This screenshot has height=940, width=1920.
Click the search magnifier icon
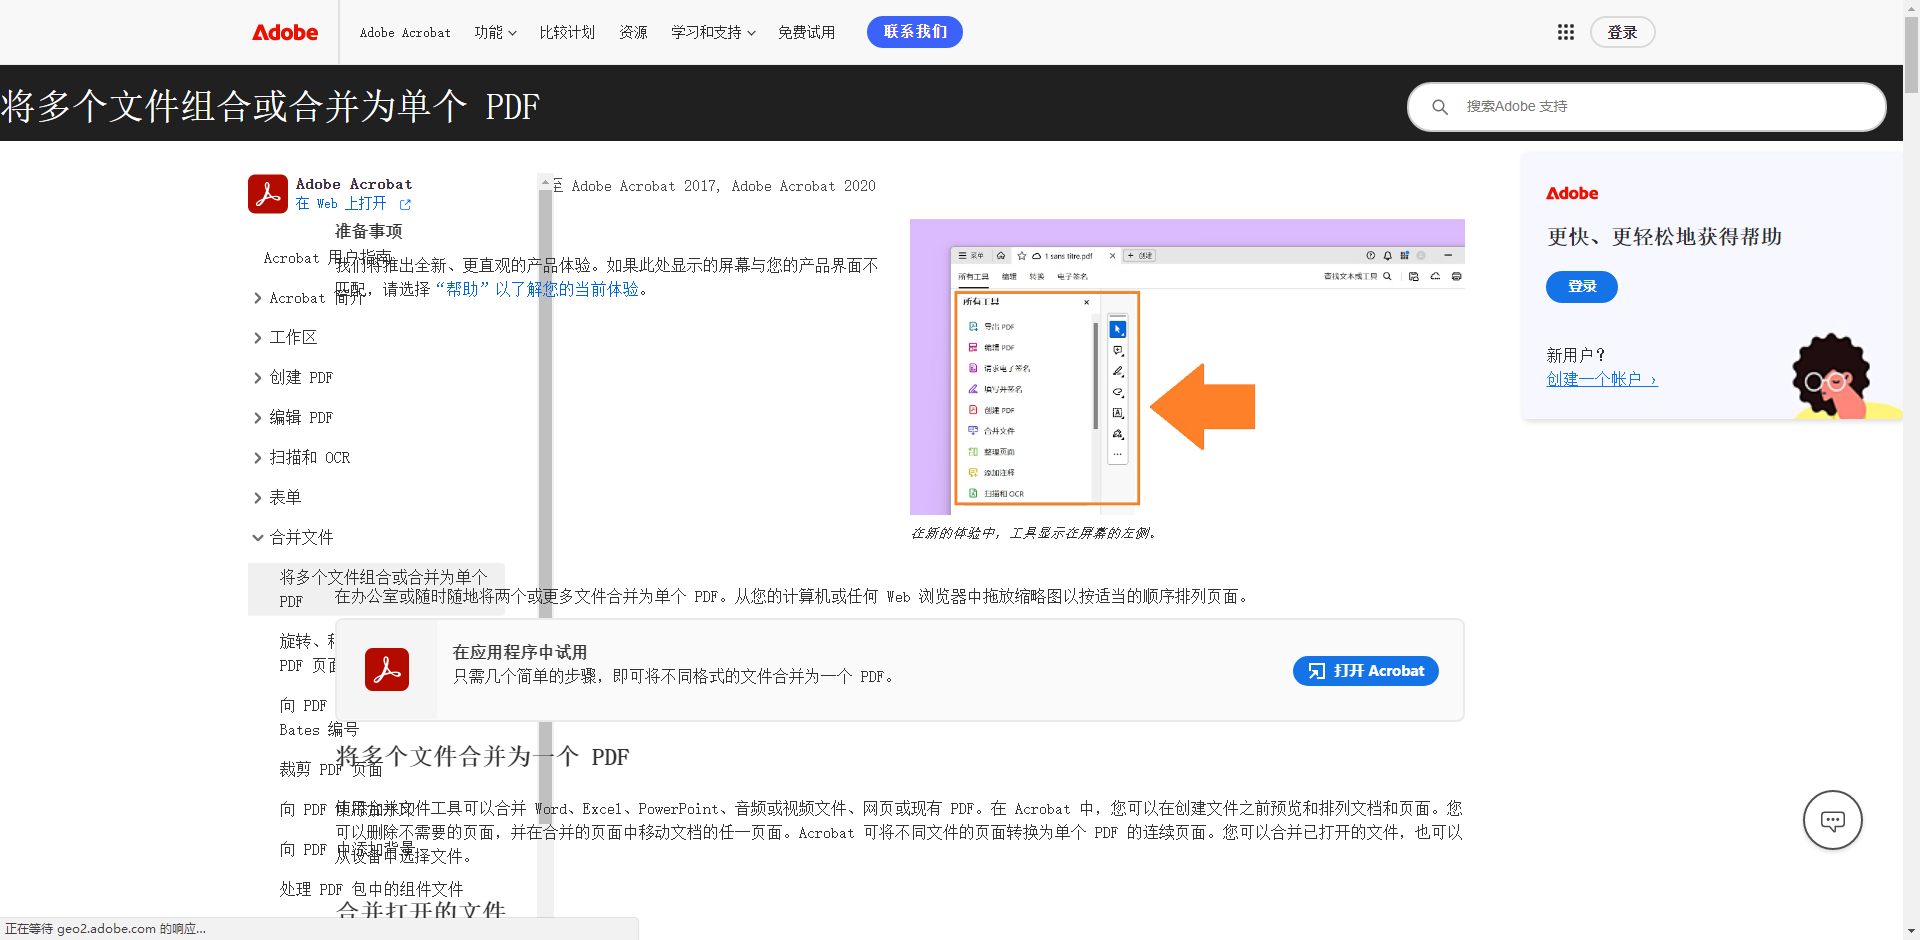click(1440, 107)
